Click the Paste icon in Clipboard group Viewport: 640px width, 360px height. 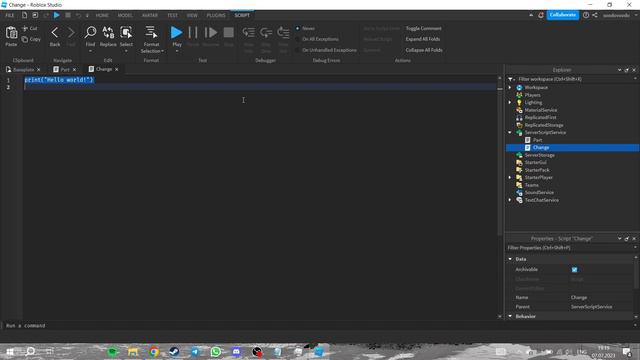(x=11, y=33)
